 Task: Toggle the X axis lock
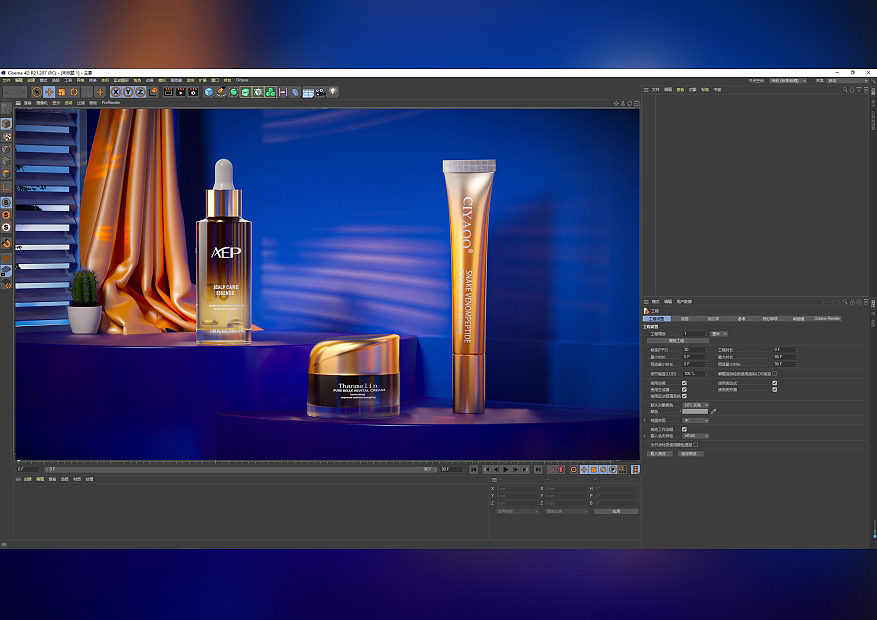[116, 92]
